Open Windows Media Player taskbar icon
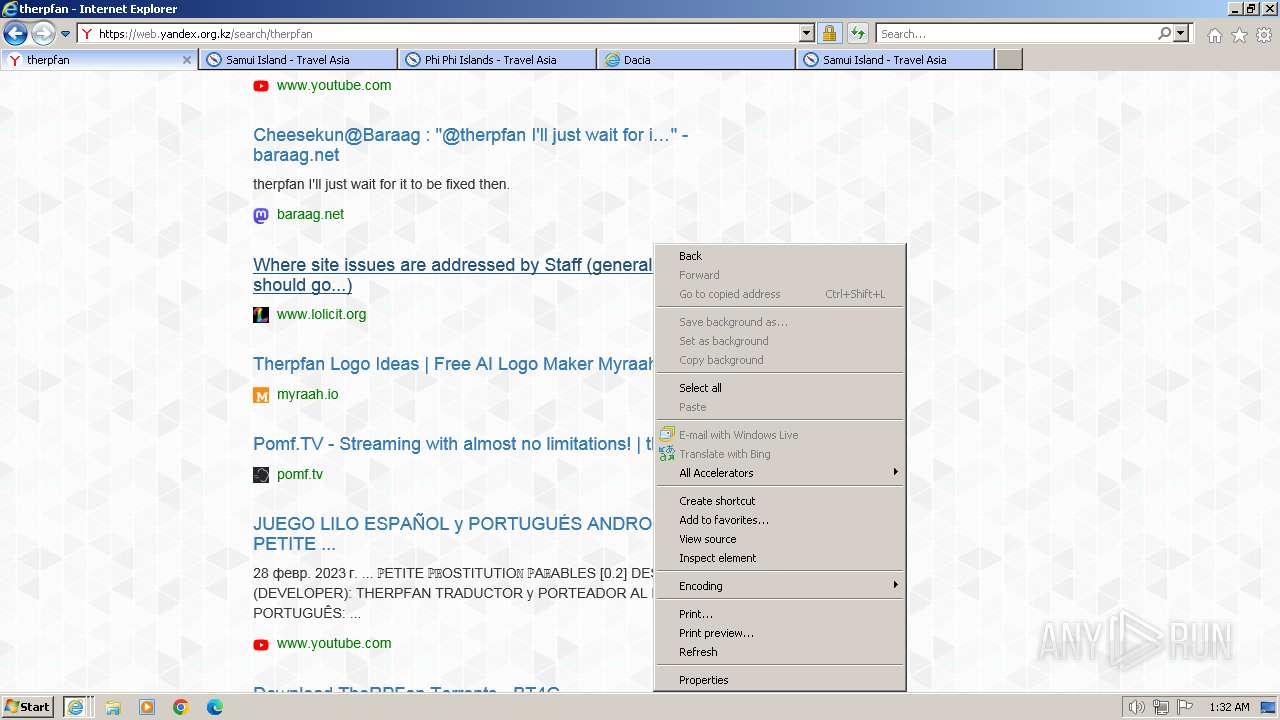Screen dimensions: 1280x720 [147, 707]
